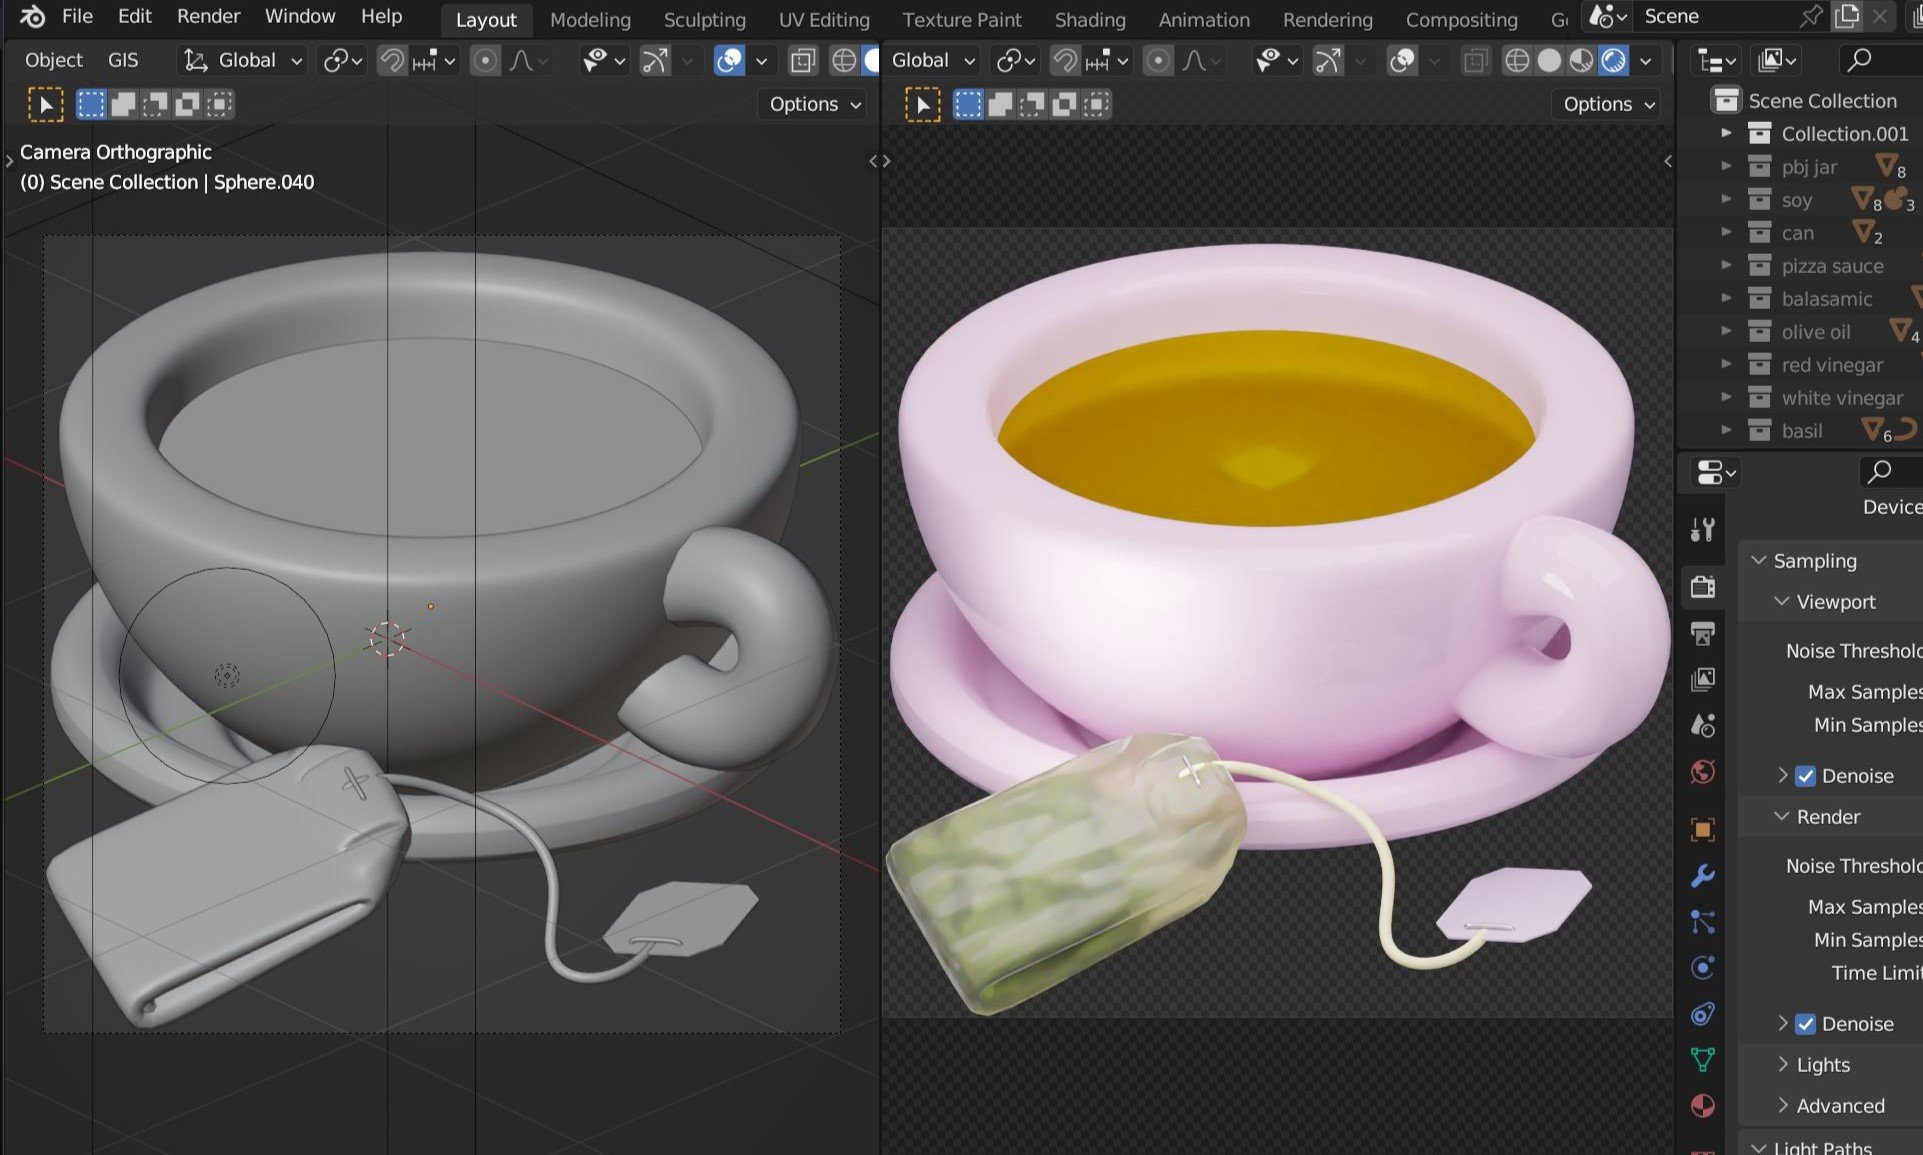The width and height of the screenshot is (1923, 1155).
Task: Open the Object properties orange square tab
Action: [1702, 829]
